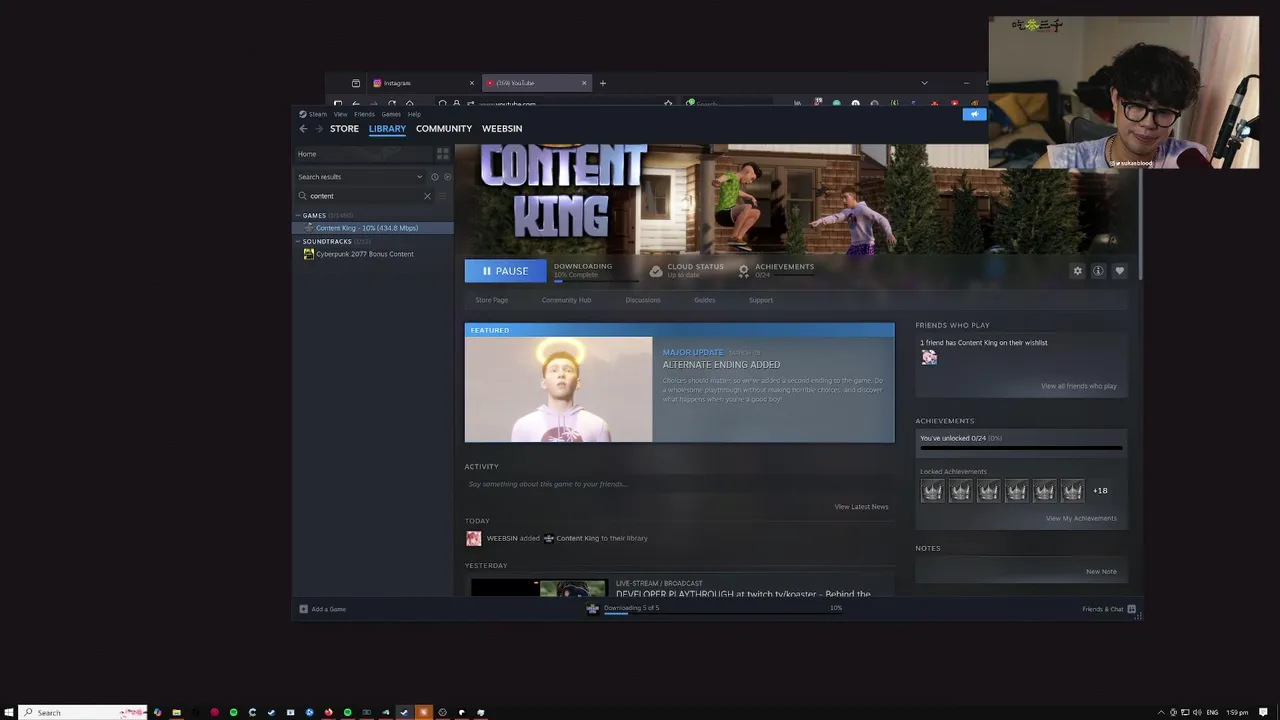The width and height of the screenshot is (1280, 720).
Task: Click View My Achievements
Action: point(1081,518)
